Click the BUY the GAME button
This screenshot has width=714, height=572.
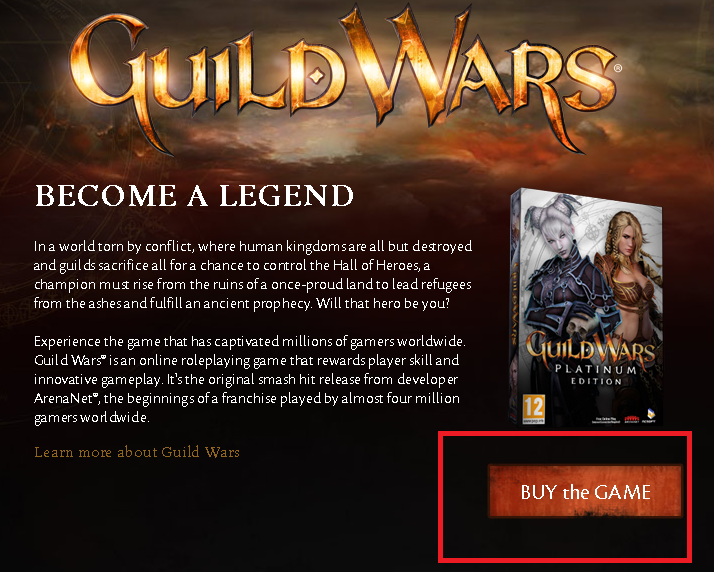coord(586,492)
